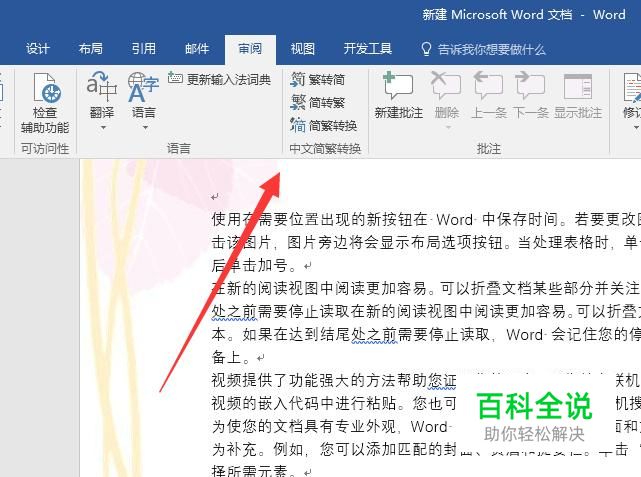Click the line starting 为使您的文档具有专业外观
The image size is (641, 477).
click(330, 427)
